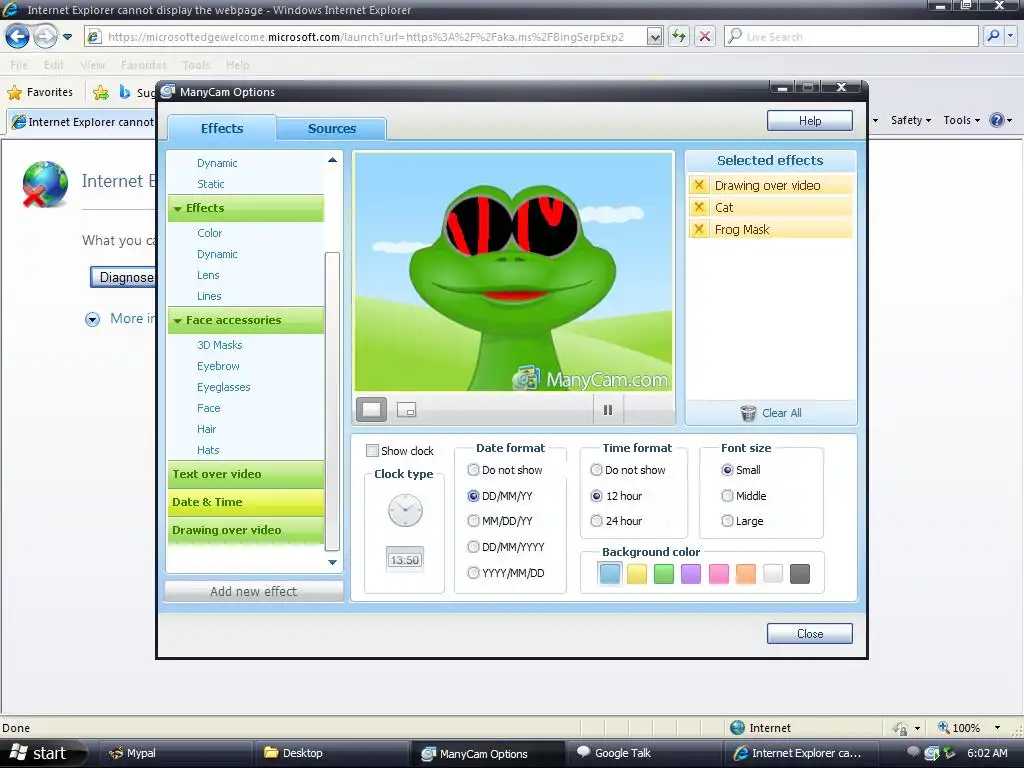Click the Diagnose button in Internet Explorer

[123, 277]
